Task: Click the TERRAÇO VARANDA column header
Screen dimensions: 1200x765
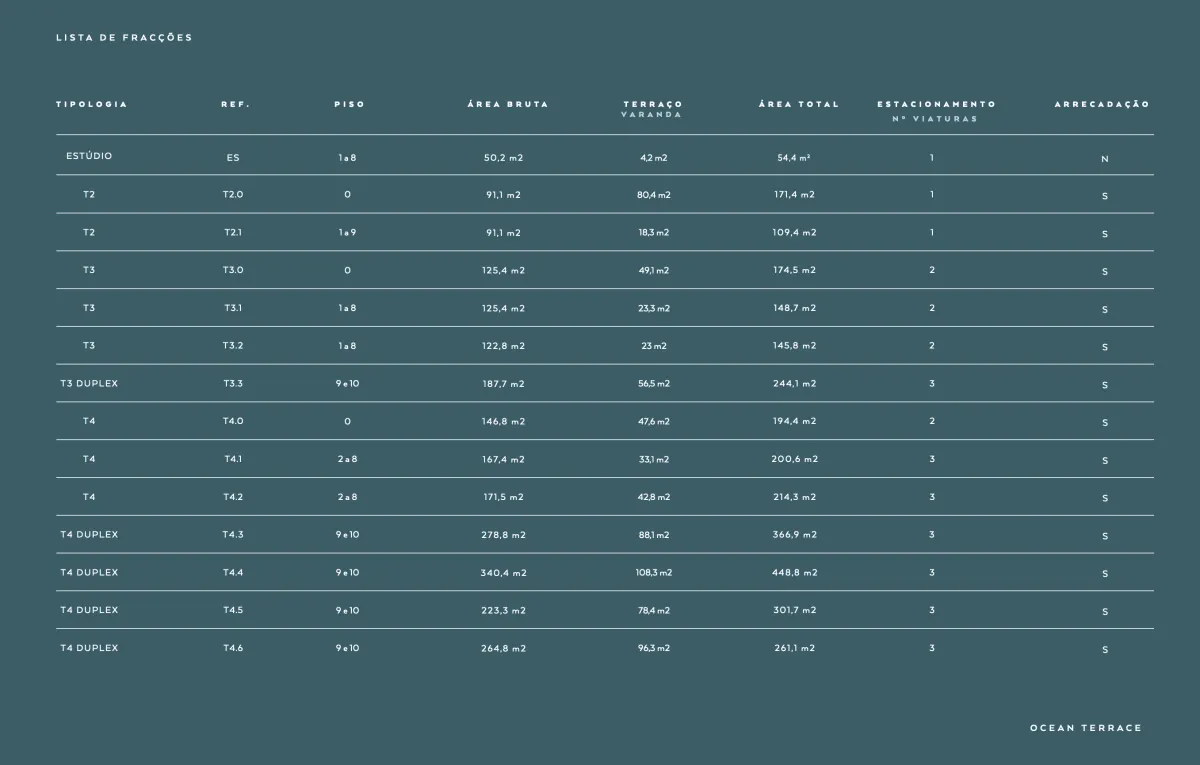Action: [x=653, y=108]
